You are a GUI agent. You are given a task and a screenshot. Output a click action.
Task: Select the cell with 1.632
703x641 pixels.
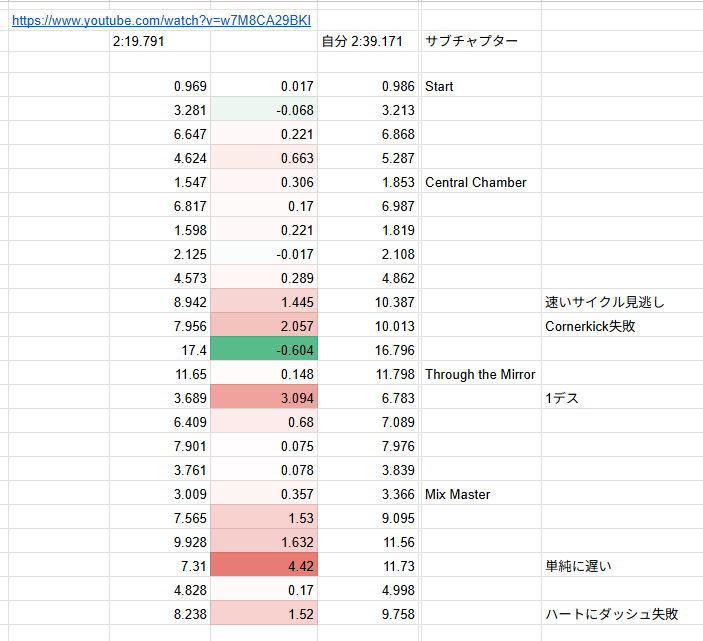point(264,542)
